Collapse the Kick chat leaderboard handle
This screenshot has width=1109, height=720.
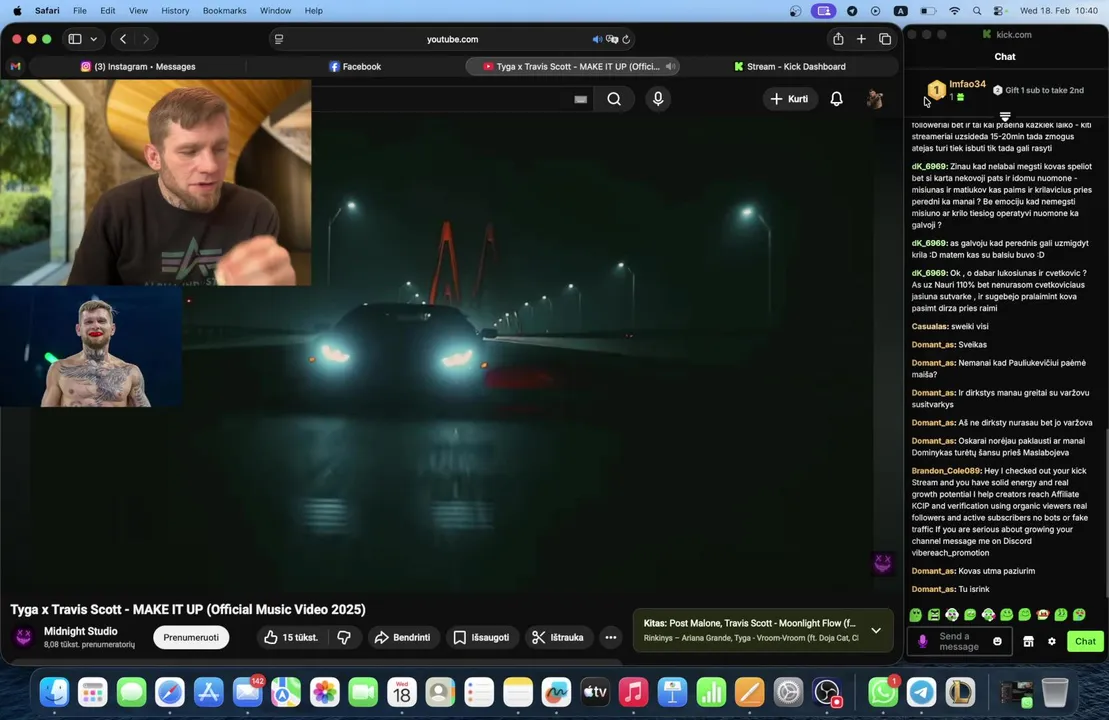pos(1004,115)
